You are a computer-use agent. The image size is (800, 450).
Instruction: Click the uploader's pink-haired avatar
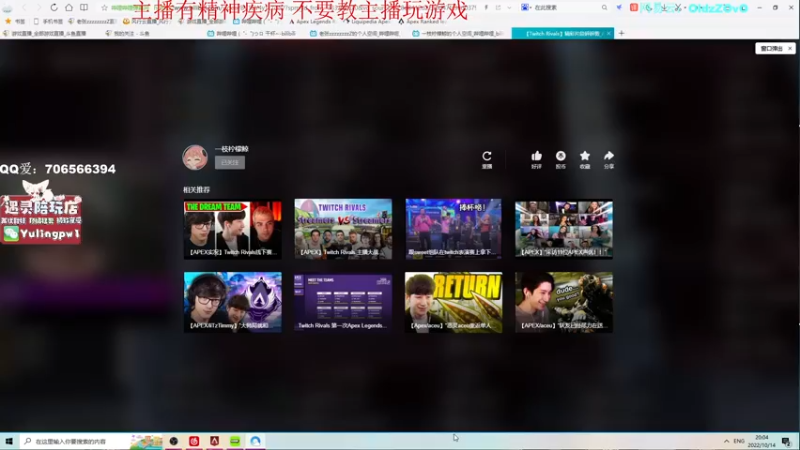point(195,157)
